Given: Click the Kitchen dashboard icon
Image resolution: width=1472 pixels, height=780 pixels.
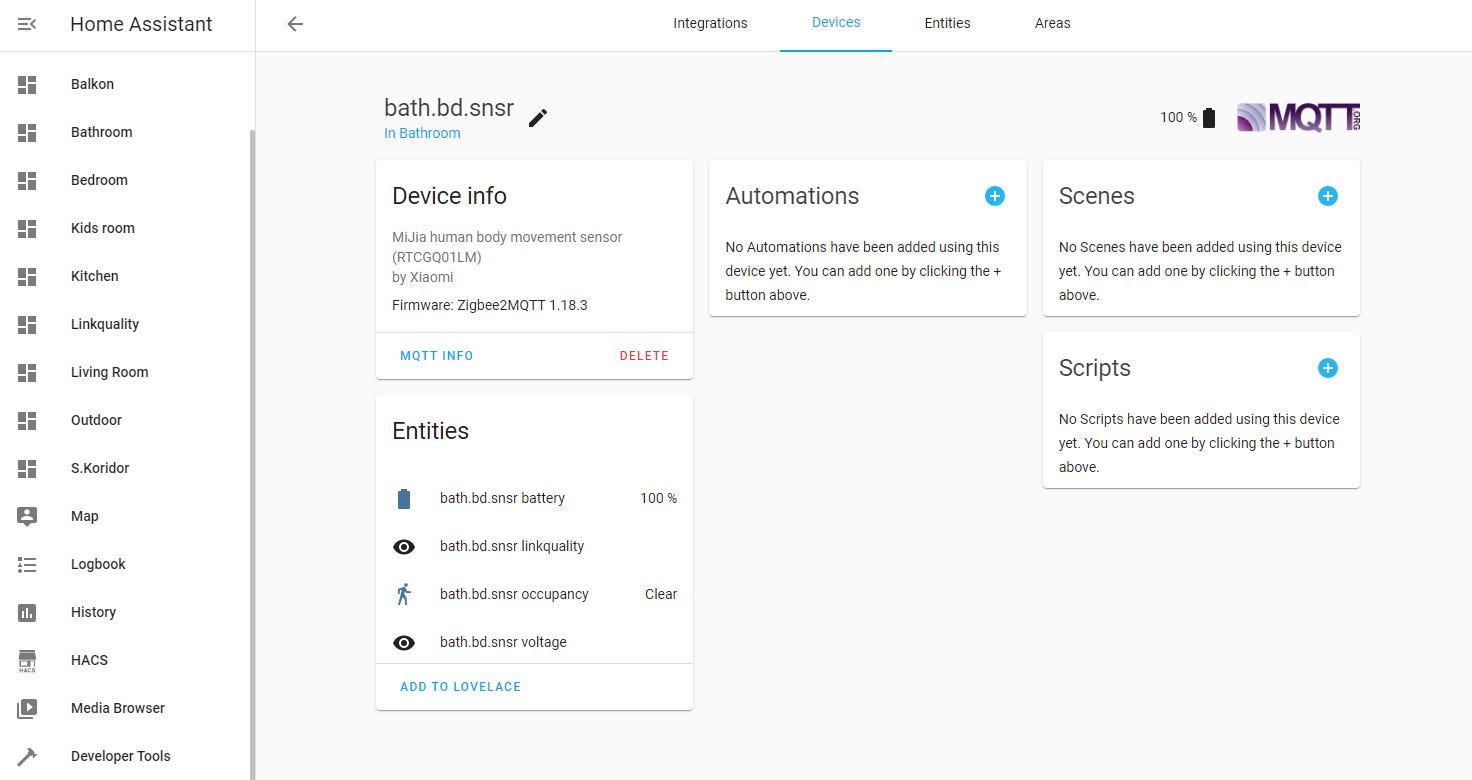Looking at the screenshot, I should 27,276.
